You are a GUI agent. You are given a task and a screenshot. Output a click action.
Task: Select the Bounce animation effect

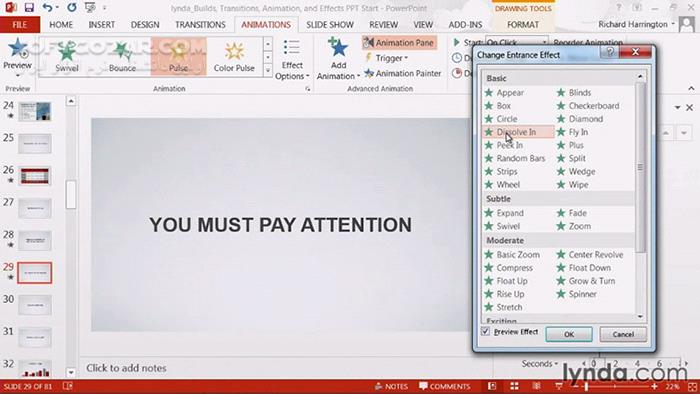pos(122,57)
